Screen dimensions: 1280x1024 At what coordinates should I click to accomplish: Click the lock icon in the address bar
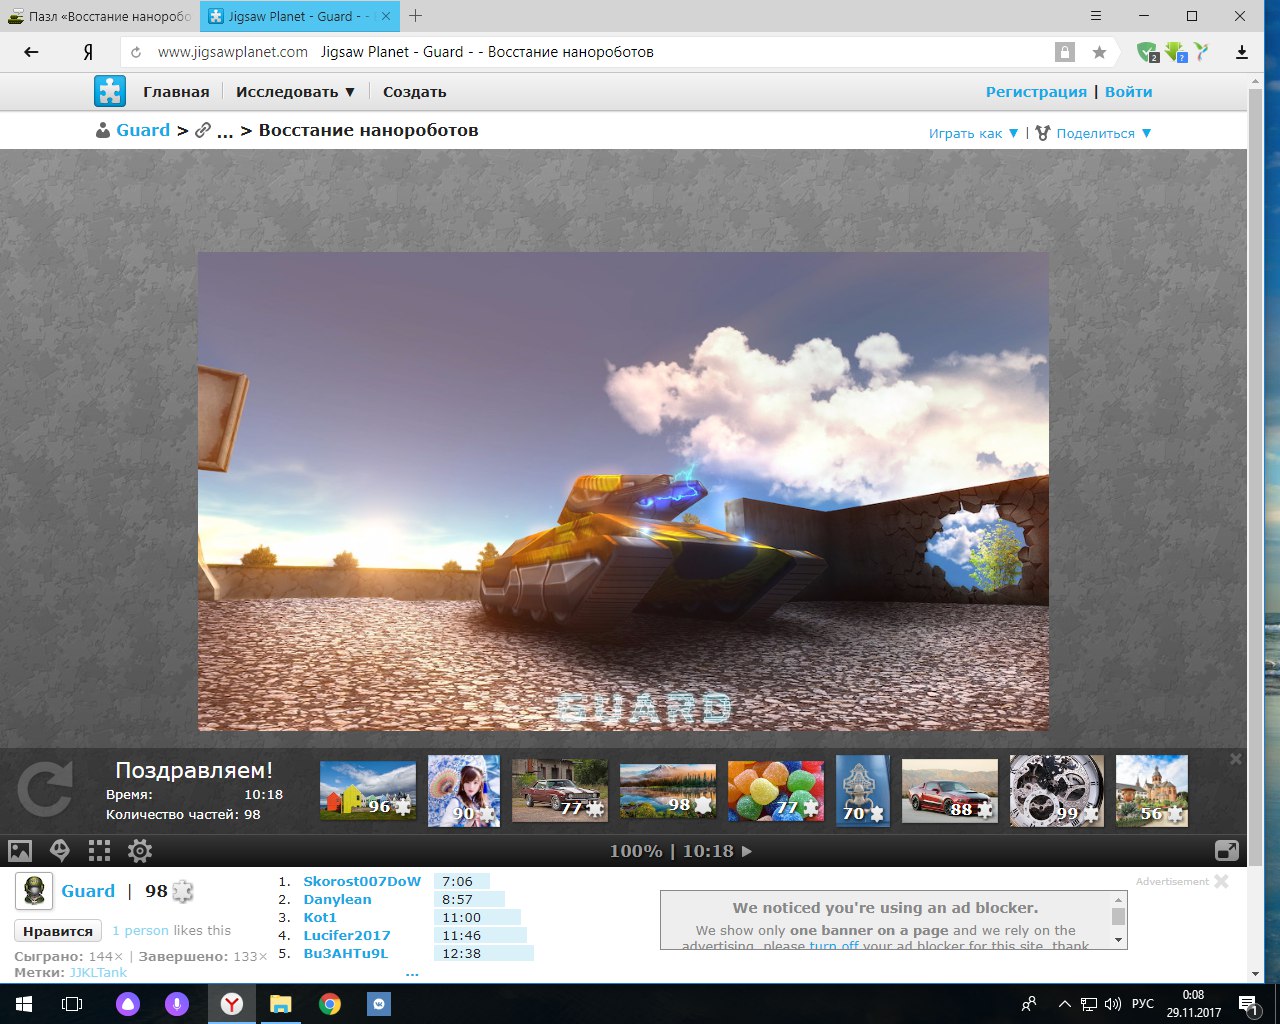pyautogui.click(x=1065, y=52)
